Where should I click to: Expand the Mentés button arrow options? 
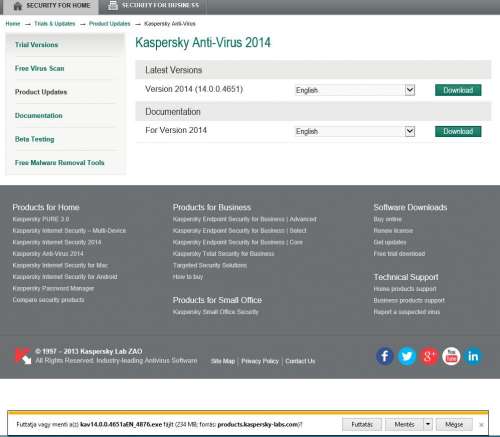428,424
